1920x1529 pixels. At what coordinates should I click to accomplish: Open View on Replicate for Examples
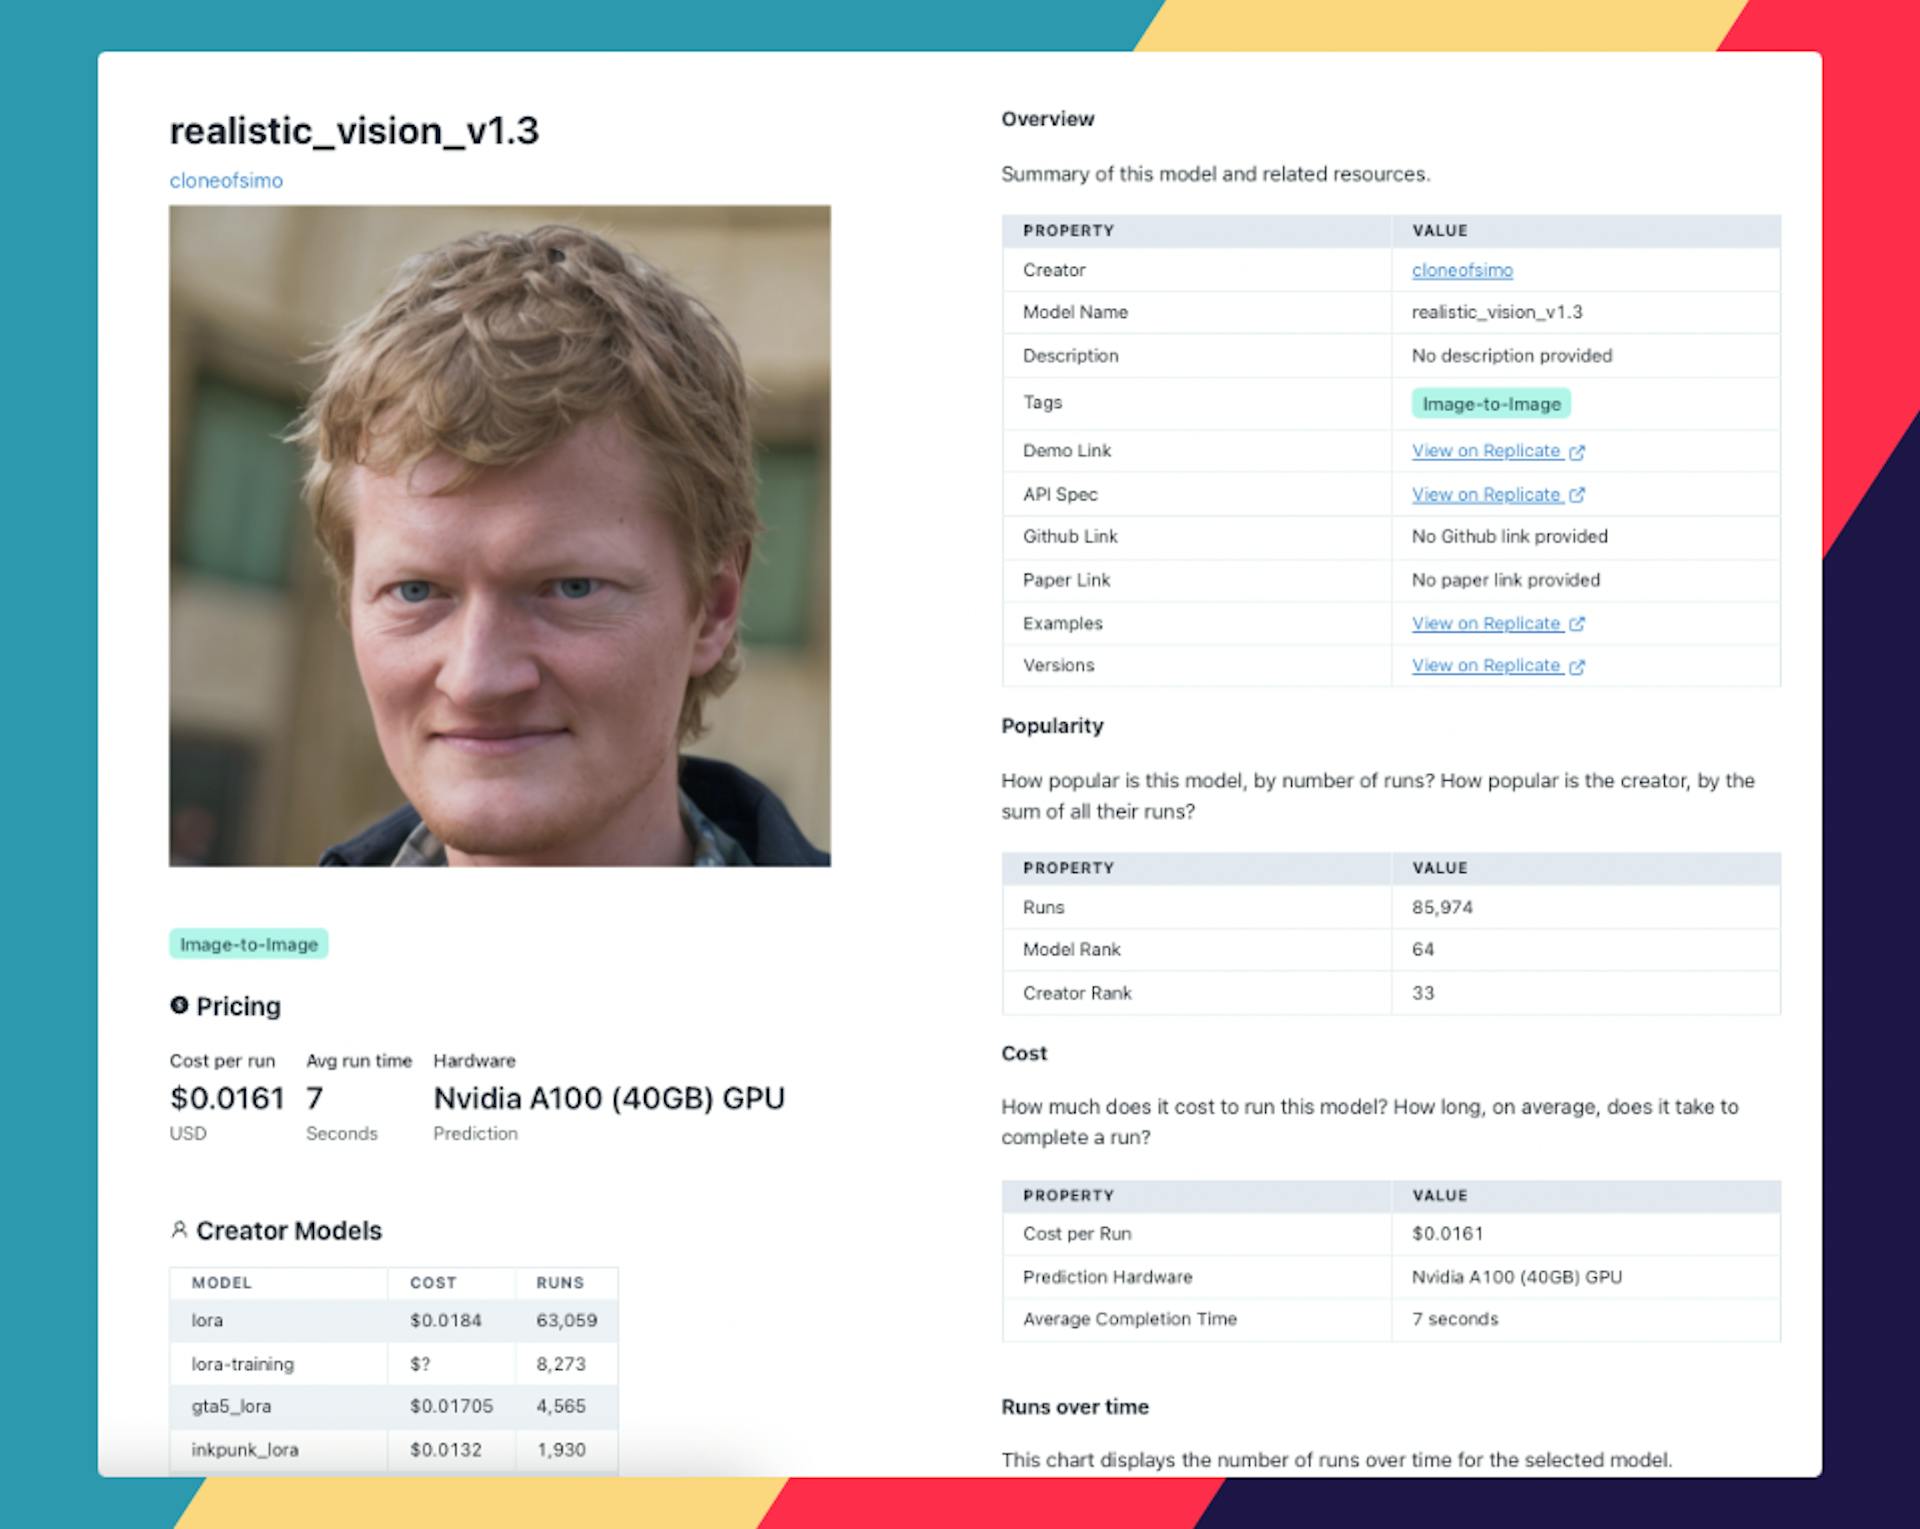pyautogui.click(x=1485, y=624)
